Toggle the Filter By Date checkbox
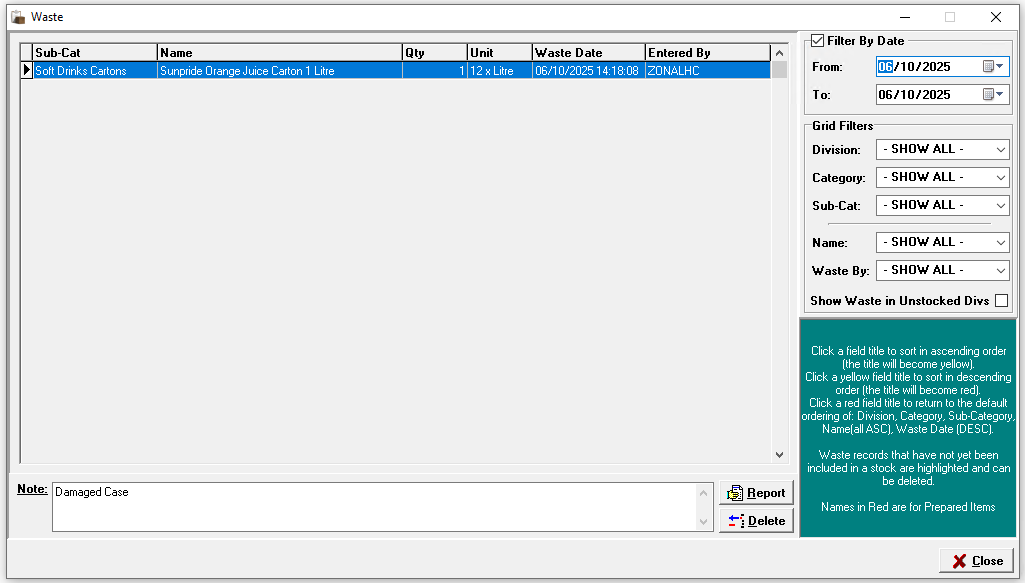 click(818, 41)
